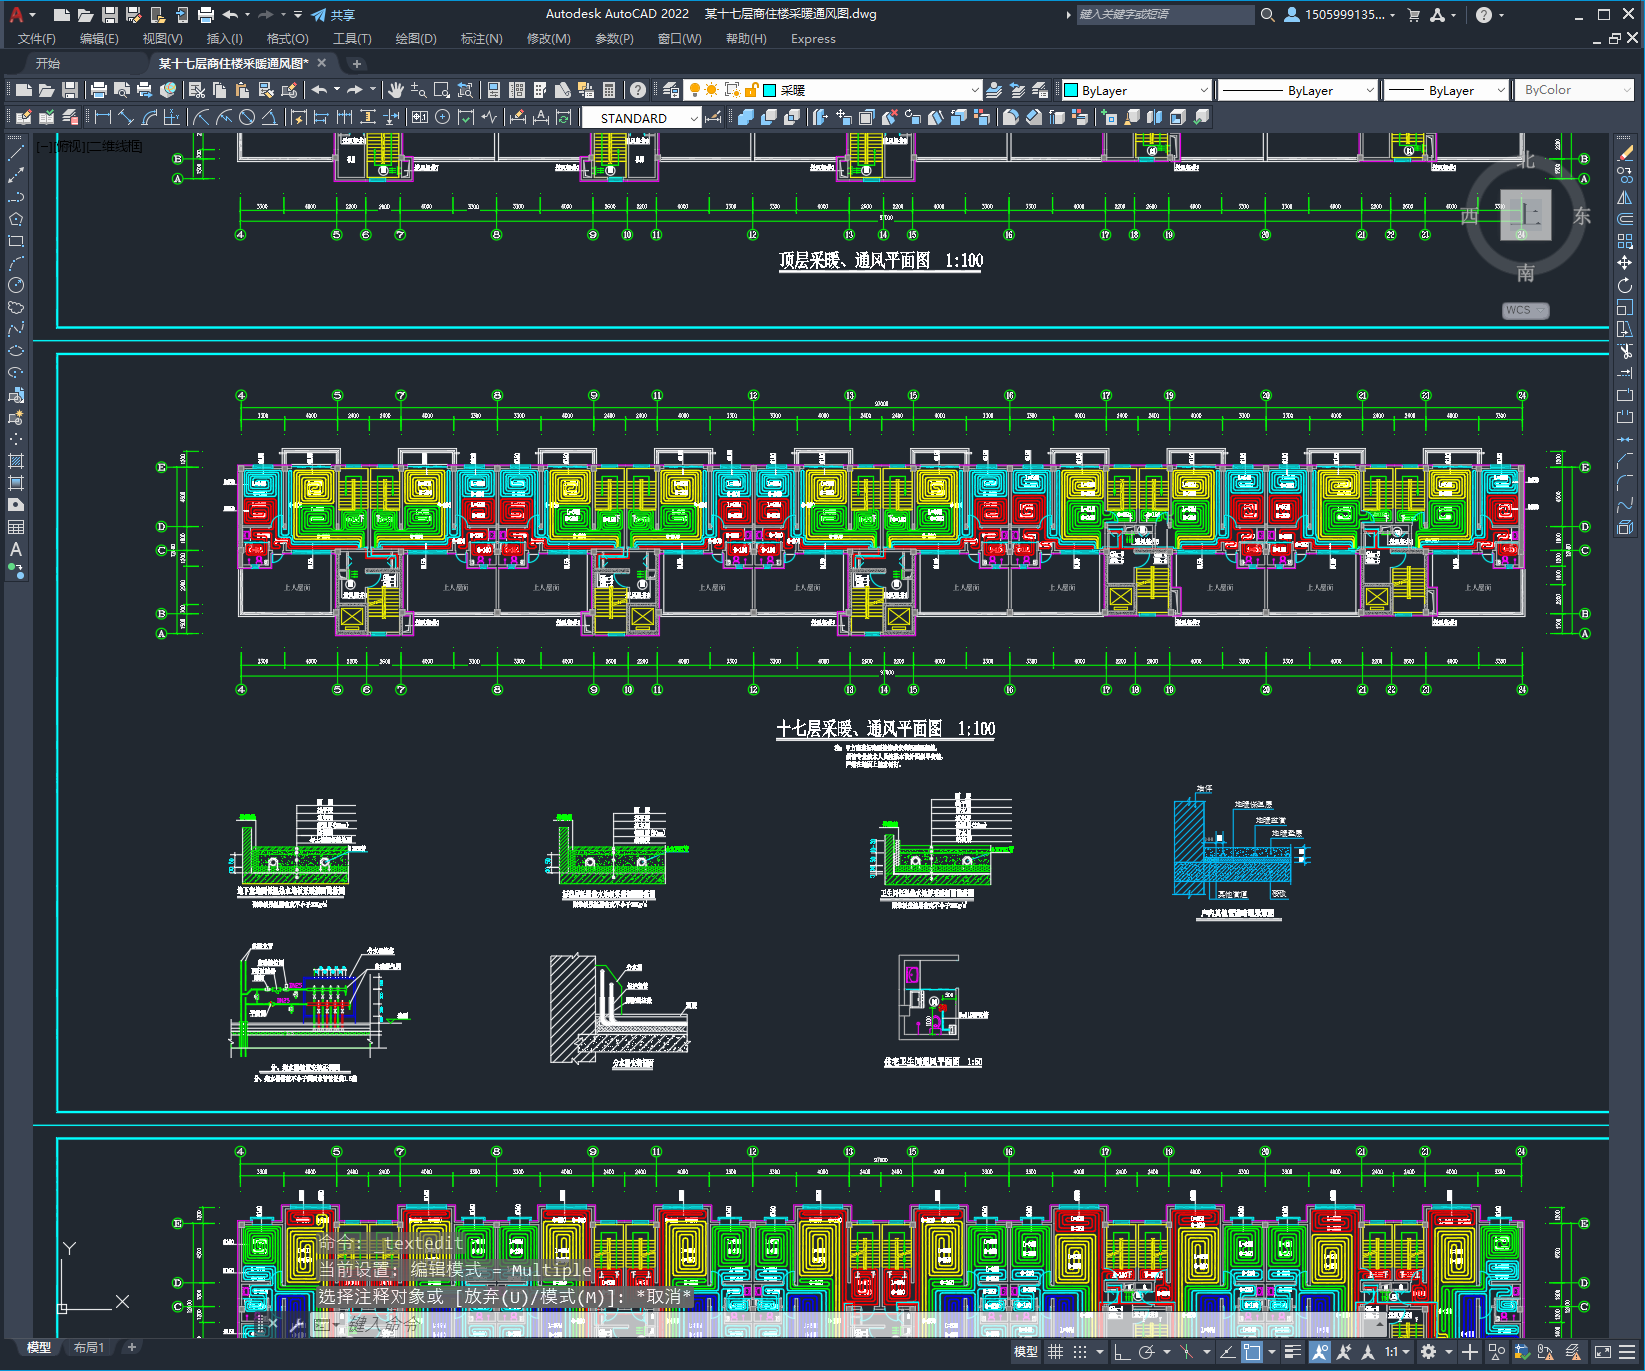The width and height of the screenshot is (1645, 1371).
Task: Click the ViewCube 上 top face
Action: 1526,214
